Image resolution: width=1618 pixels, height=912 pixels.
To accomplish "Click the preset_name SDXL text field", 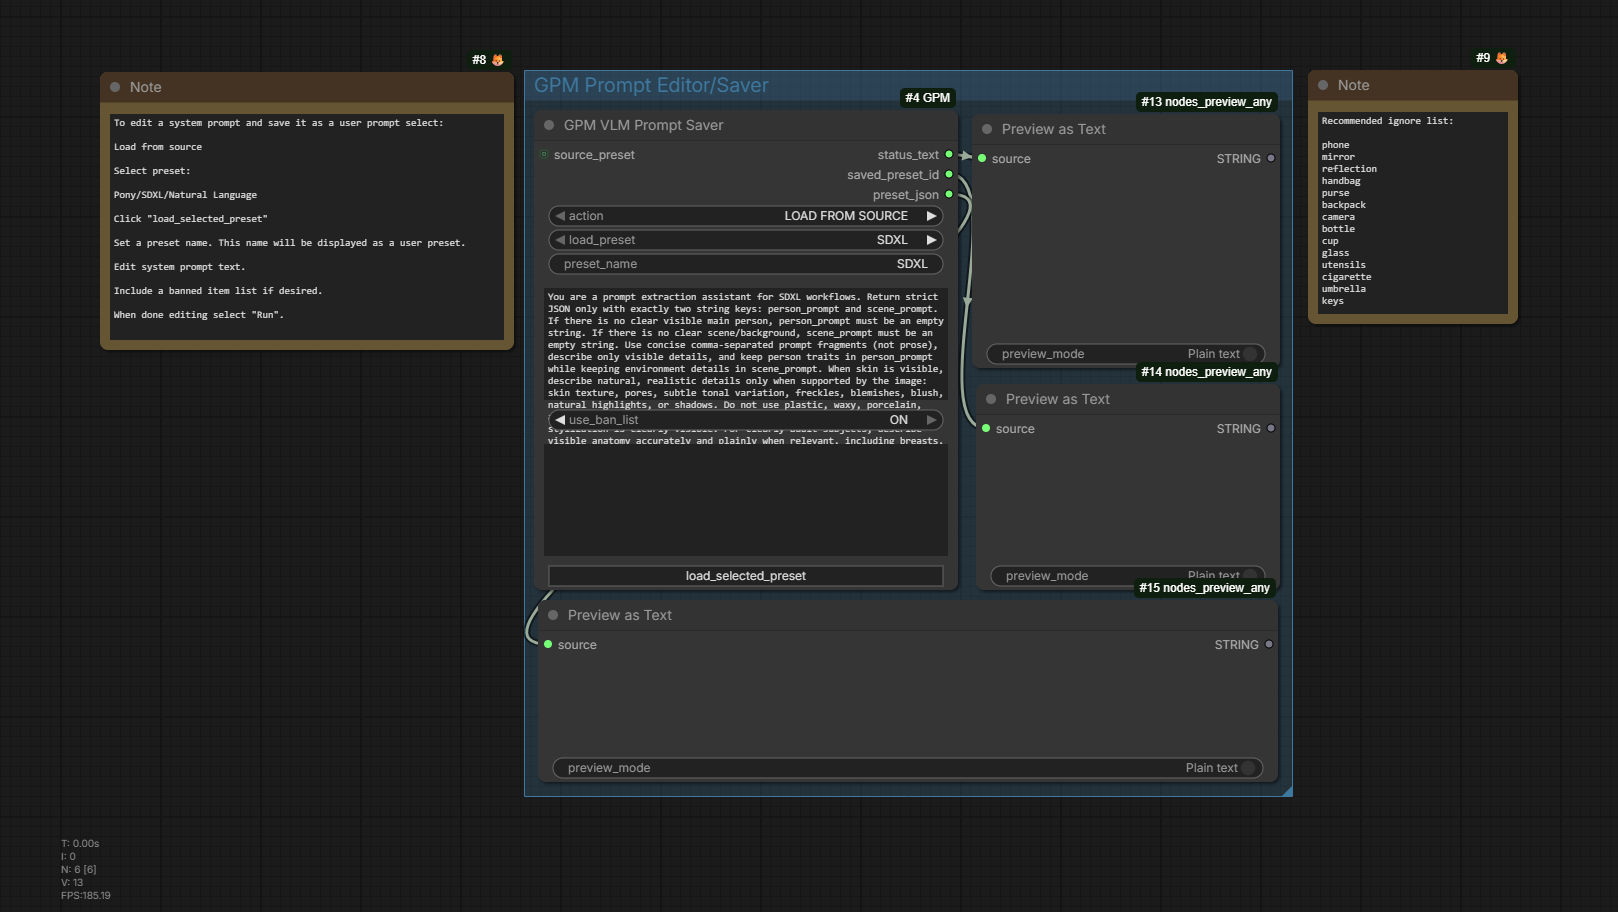I will (x=746, y=264).
